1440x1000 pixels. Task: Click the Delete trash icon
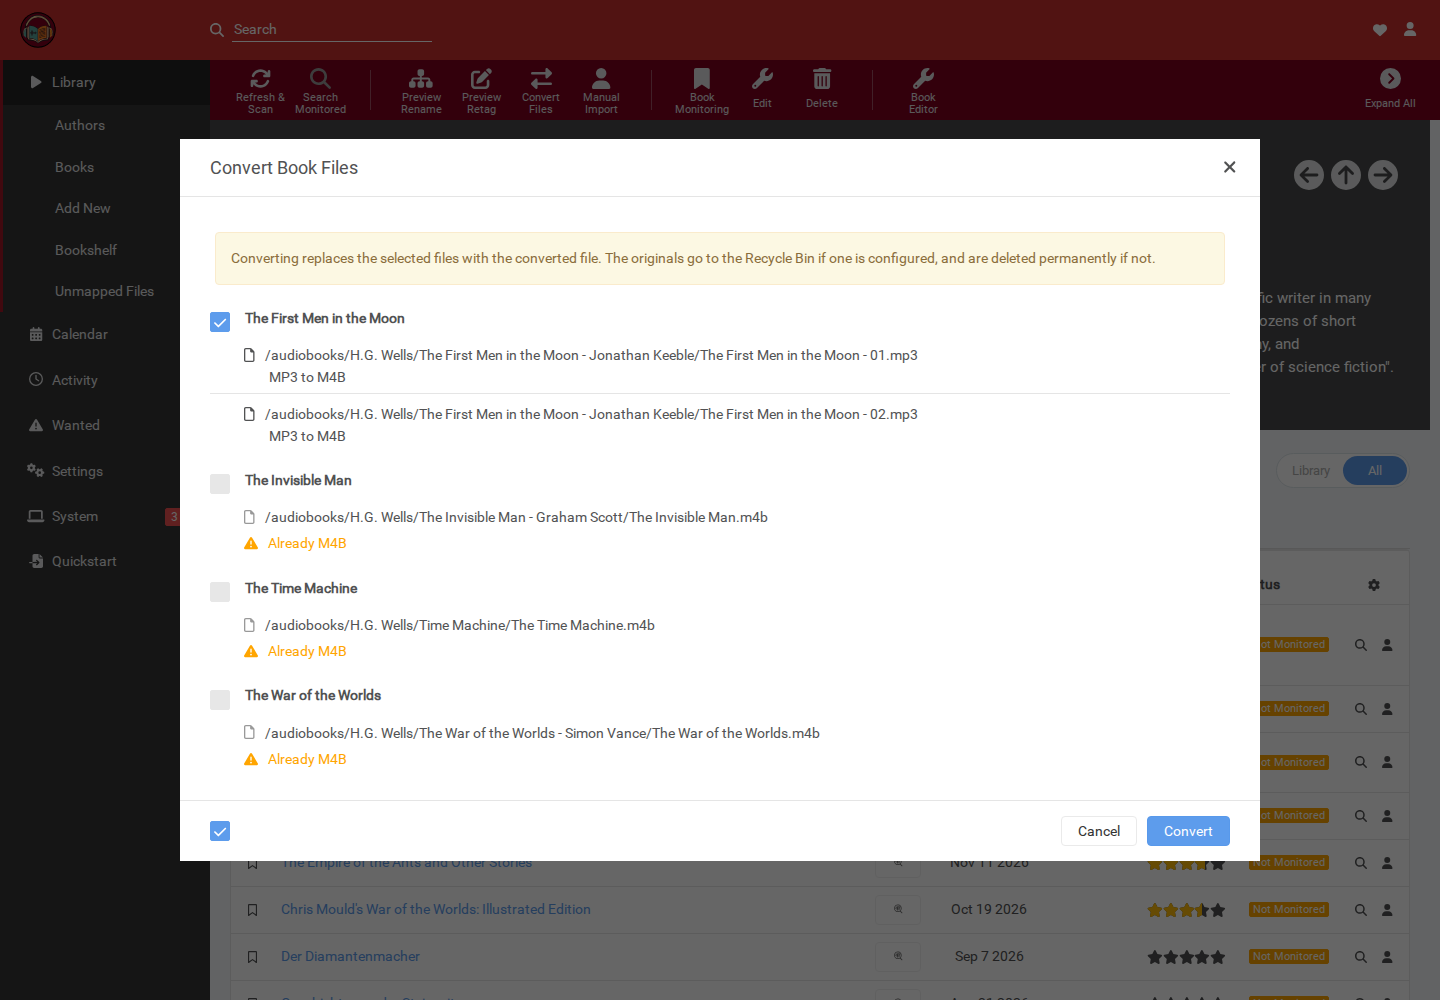tap(822, 79)
